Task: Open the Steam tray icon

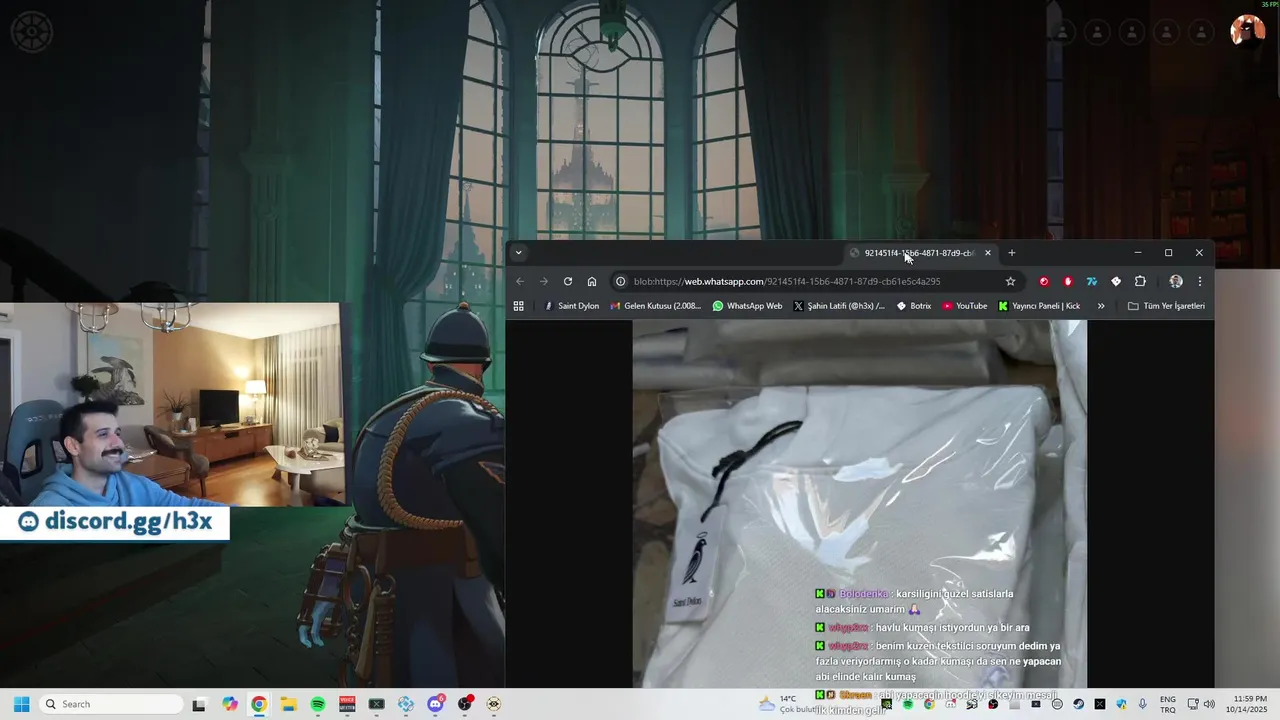Action: coord(1078,704)
